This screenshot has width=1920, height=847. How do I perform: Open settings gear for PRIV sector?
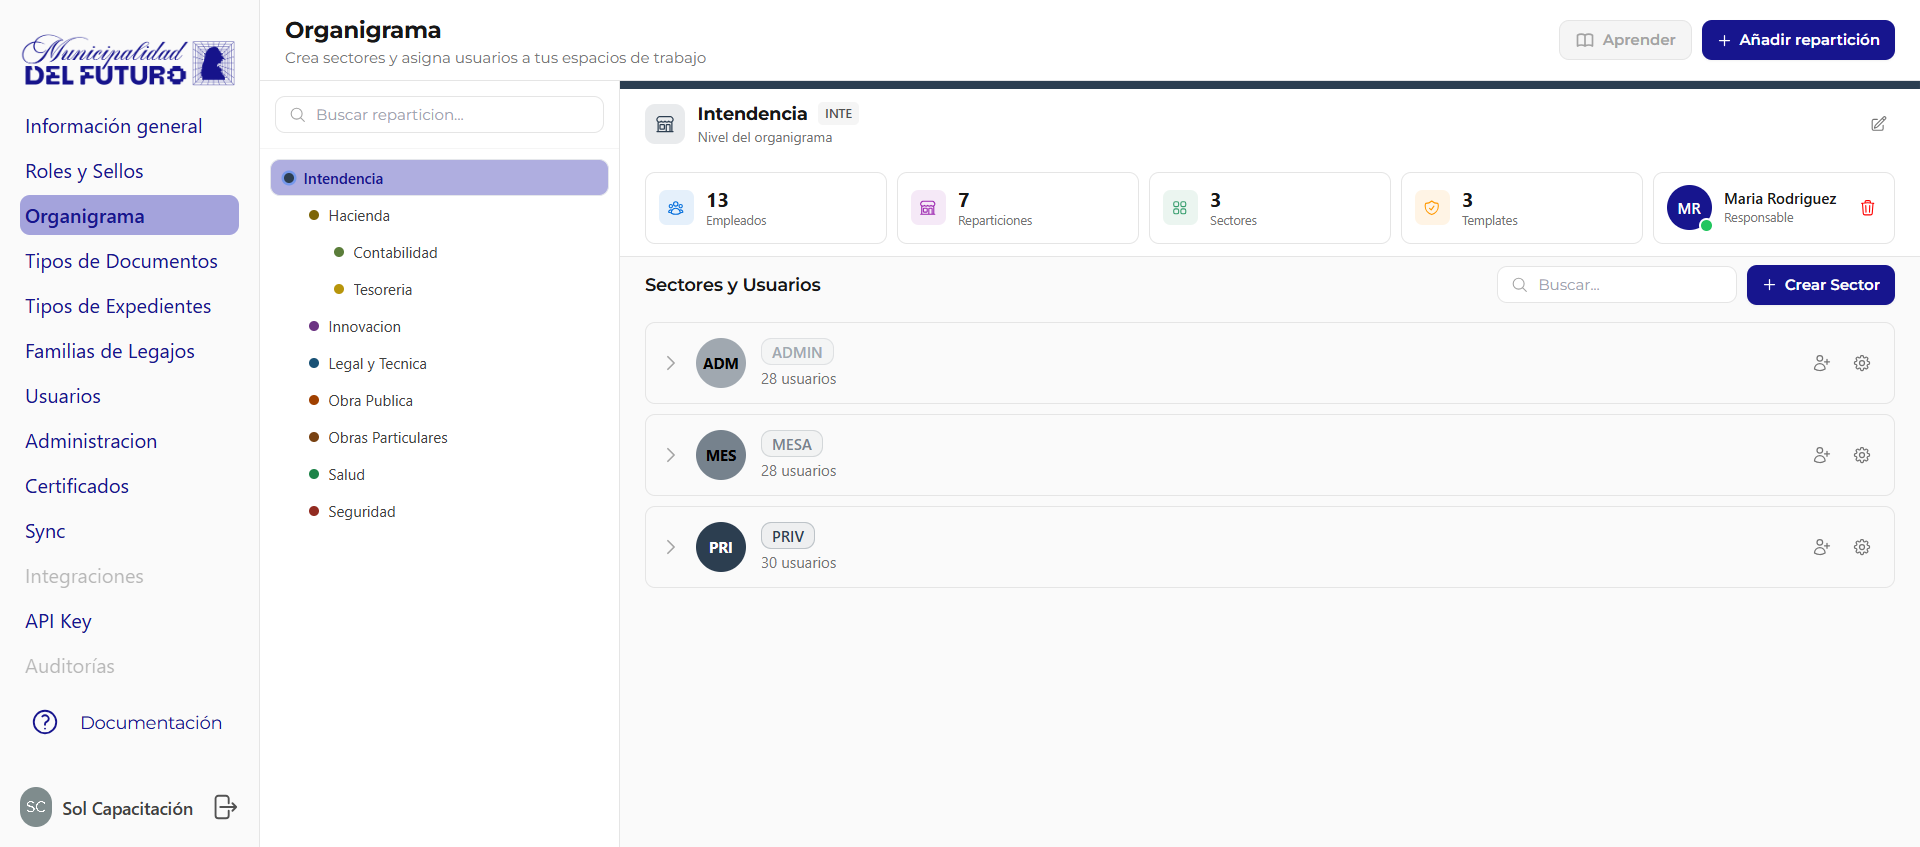pos(1861,547)
